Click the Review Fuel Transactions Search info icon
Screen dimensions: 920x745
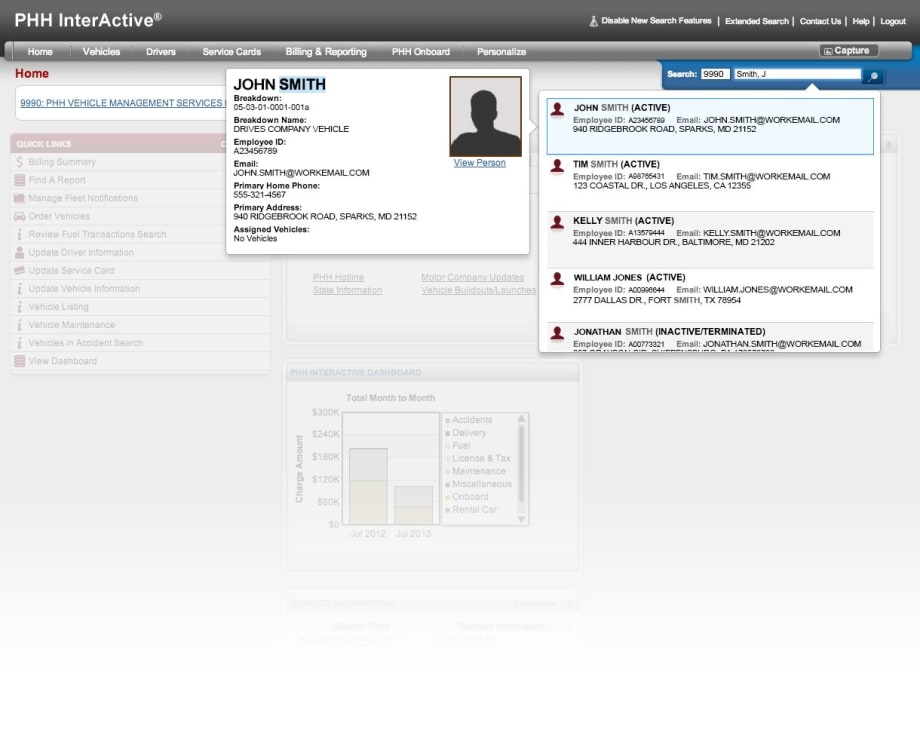pos(19,235)
